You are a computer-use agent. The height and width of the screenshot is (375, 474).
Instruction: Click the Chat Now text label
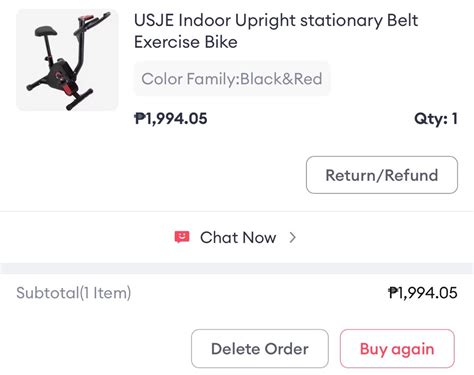[238, 237]
